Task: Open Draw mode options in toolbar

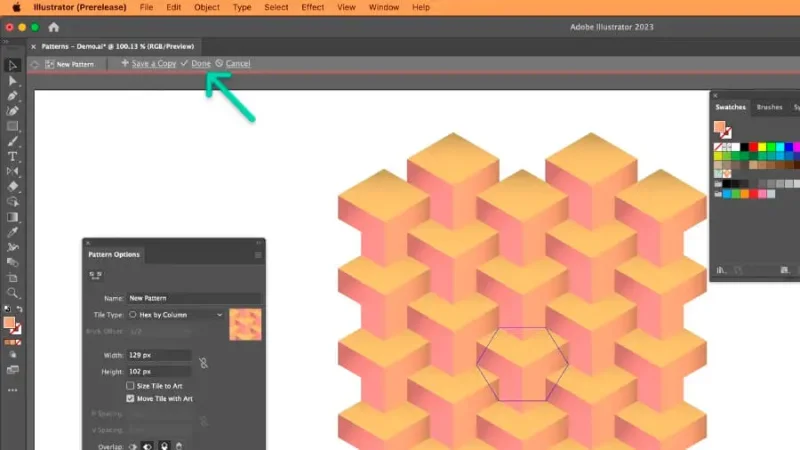Action: 13,355
